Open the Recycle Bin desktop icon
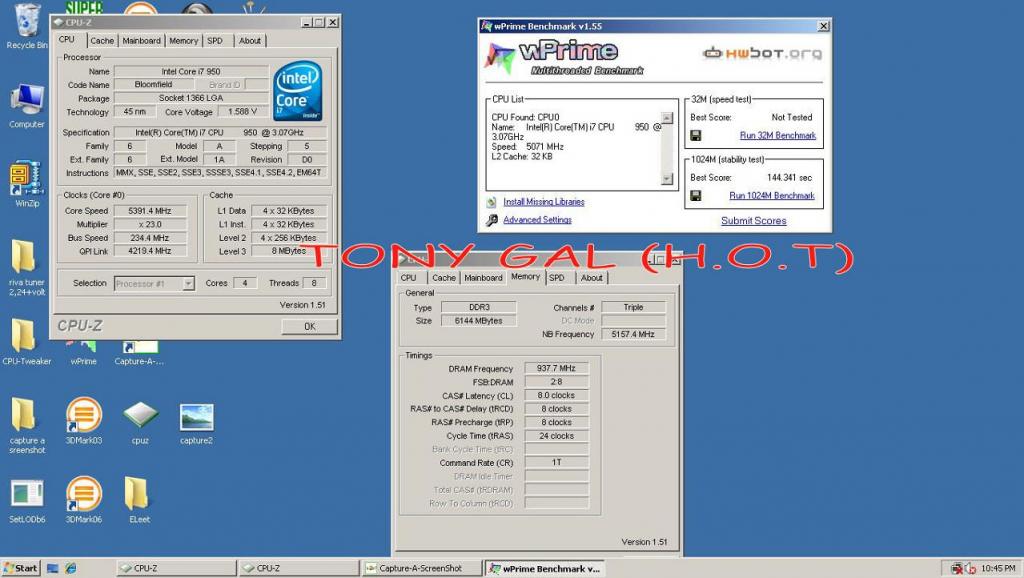Screen dimensions: 1024x578 tap(27, 25)
